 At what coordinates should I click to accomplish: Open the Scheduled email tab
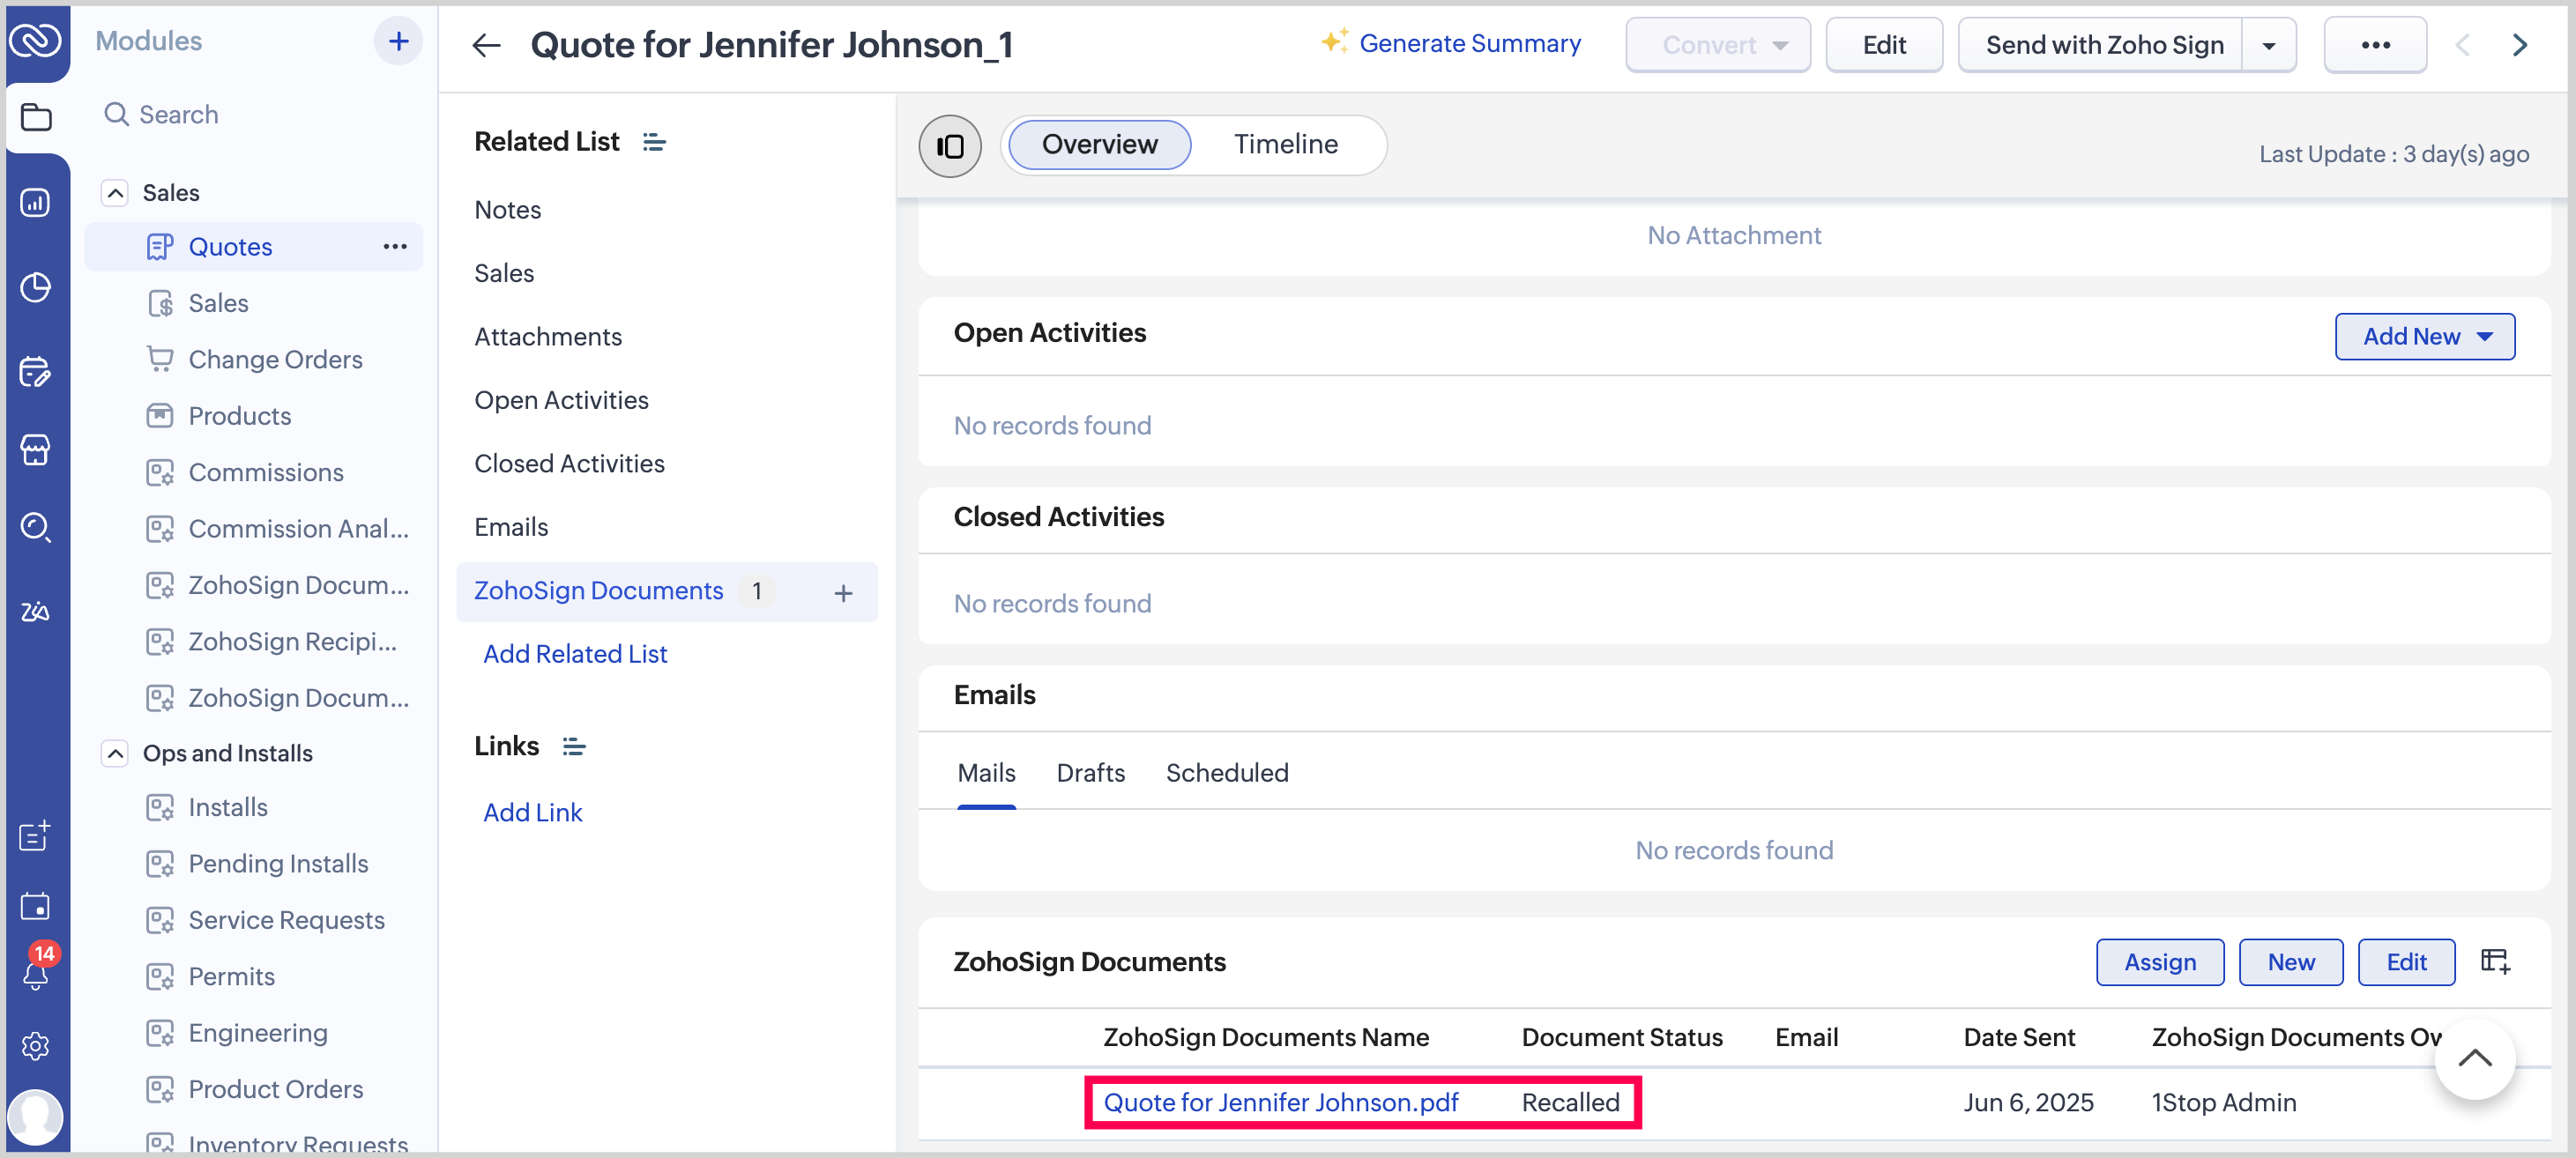[1226, 772]
